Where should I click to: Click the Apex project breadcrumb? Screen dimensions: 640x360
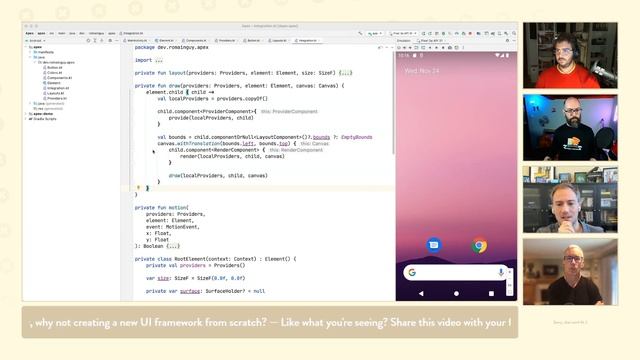(29, 33)
